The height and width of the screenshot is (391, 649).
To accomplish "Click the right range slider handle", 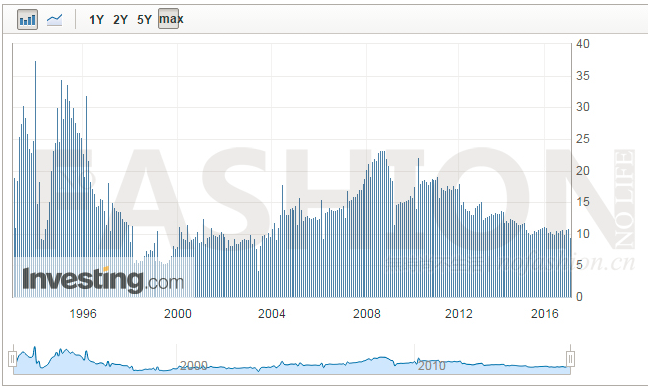I will (x=570, y=359).
